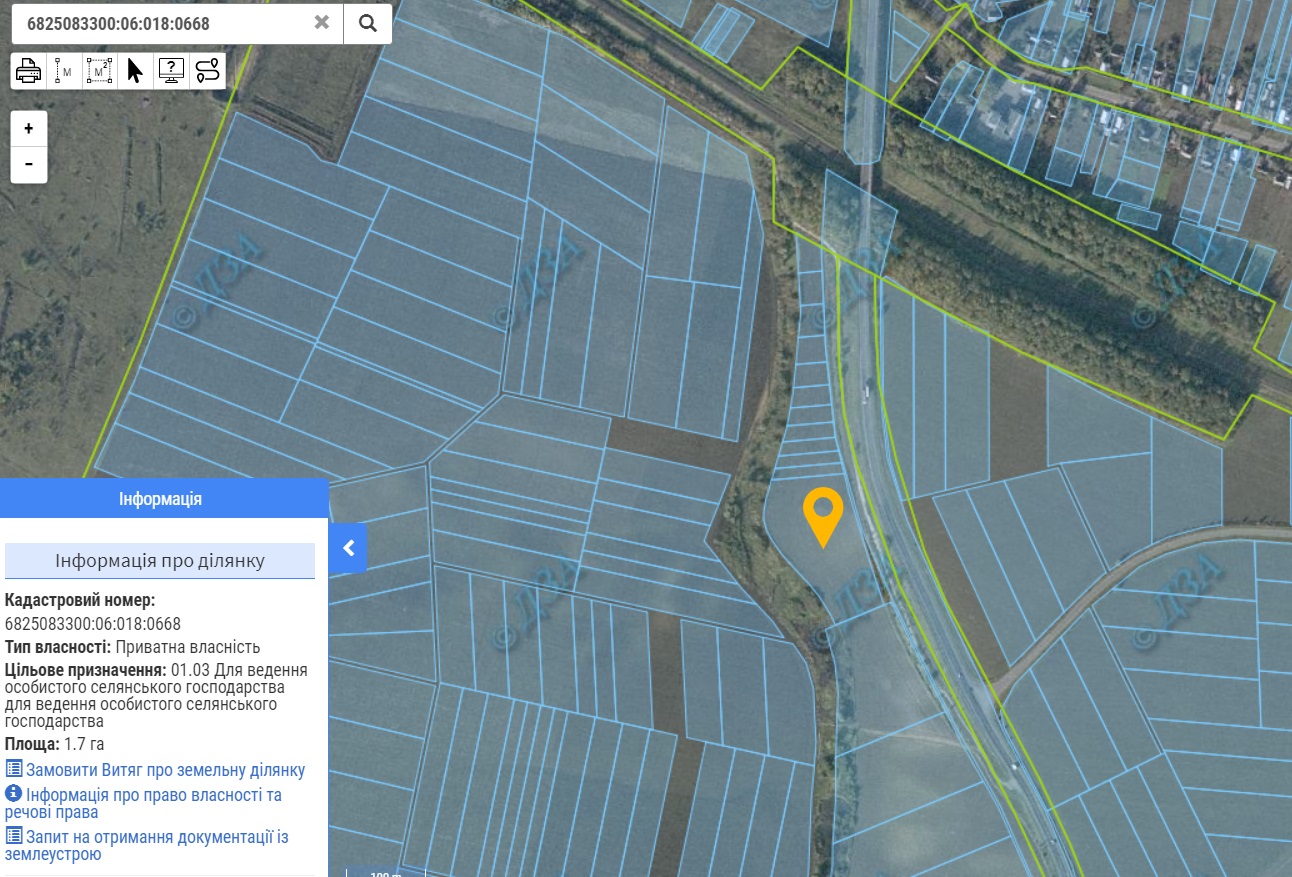1292x877 pixels.
Task: Click the cadastral number search input
Action: point(160,23)
